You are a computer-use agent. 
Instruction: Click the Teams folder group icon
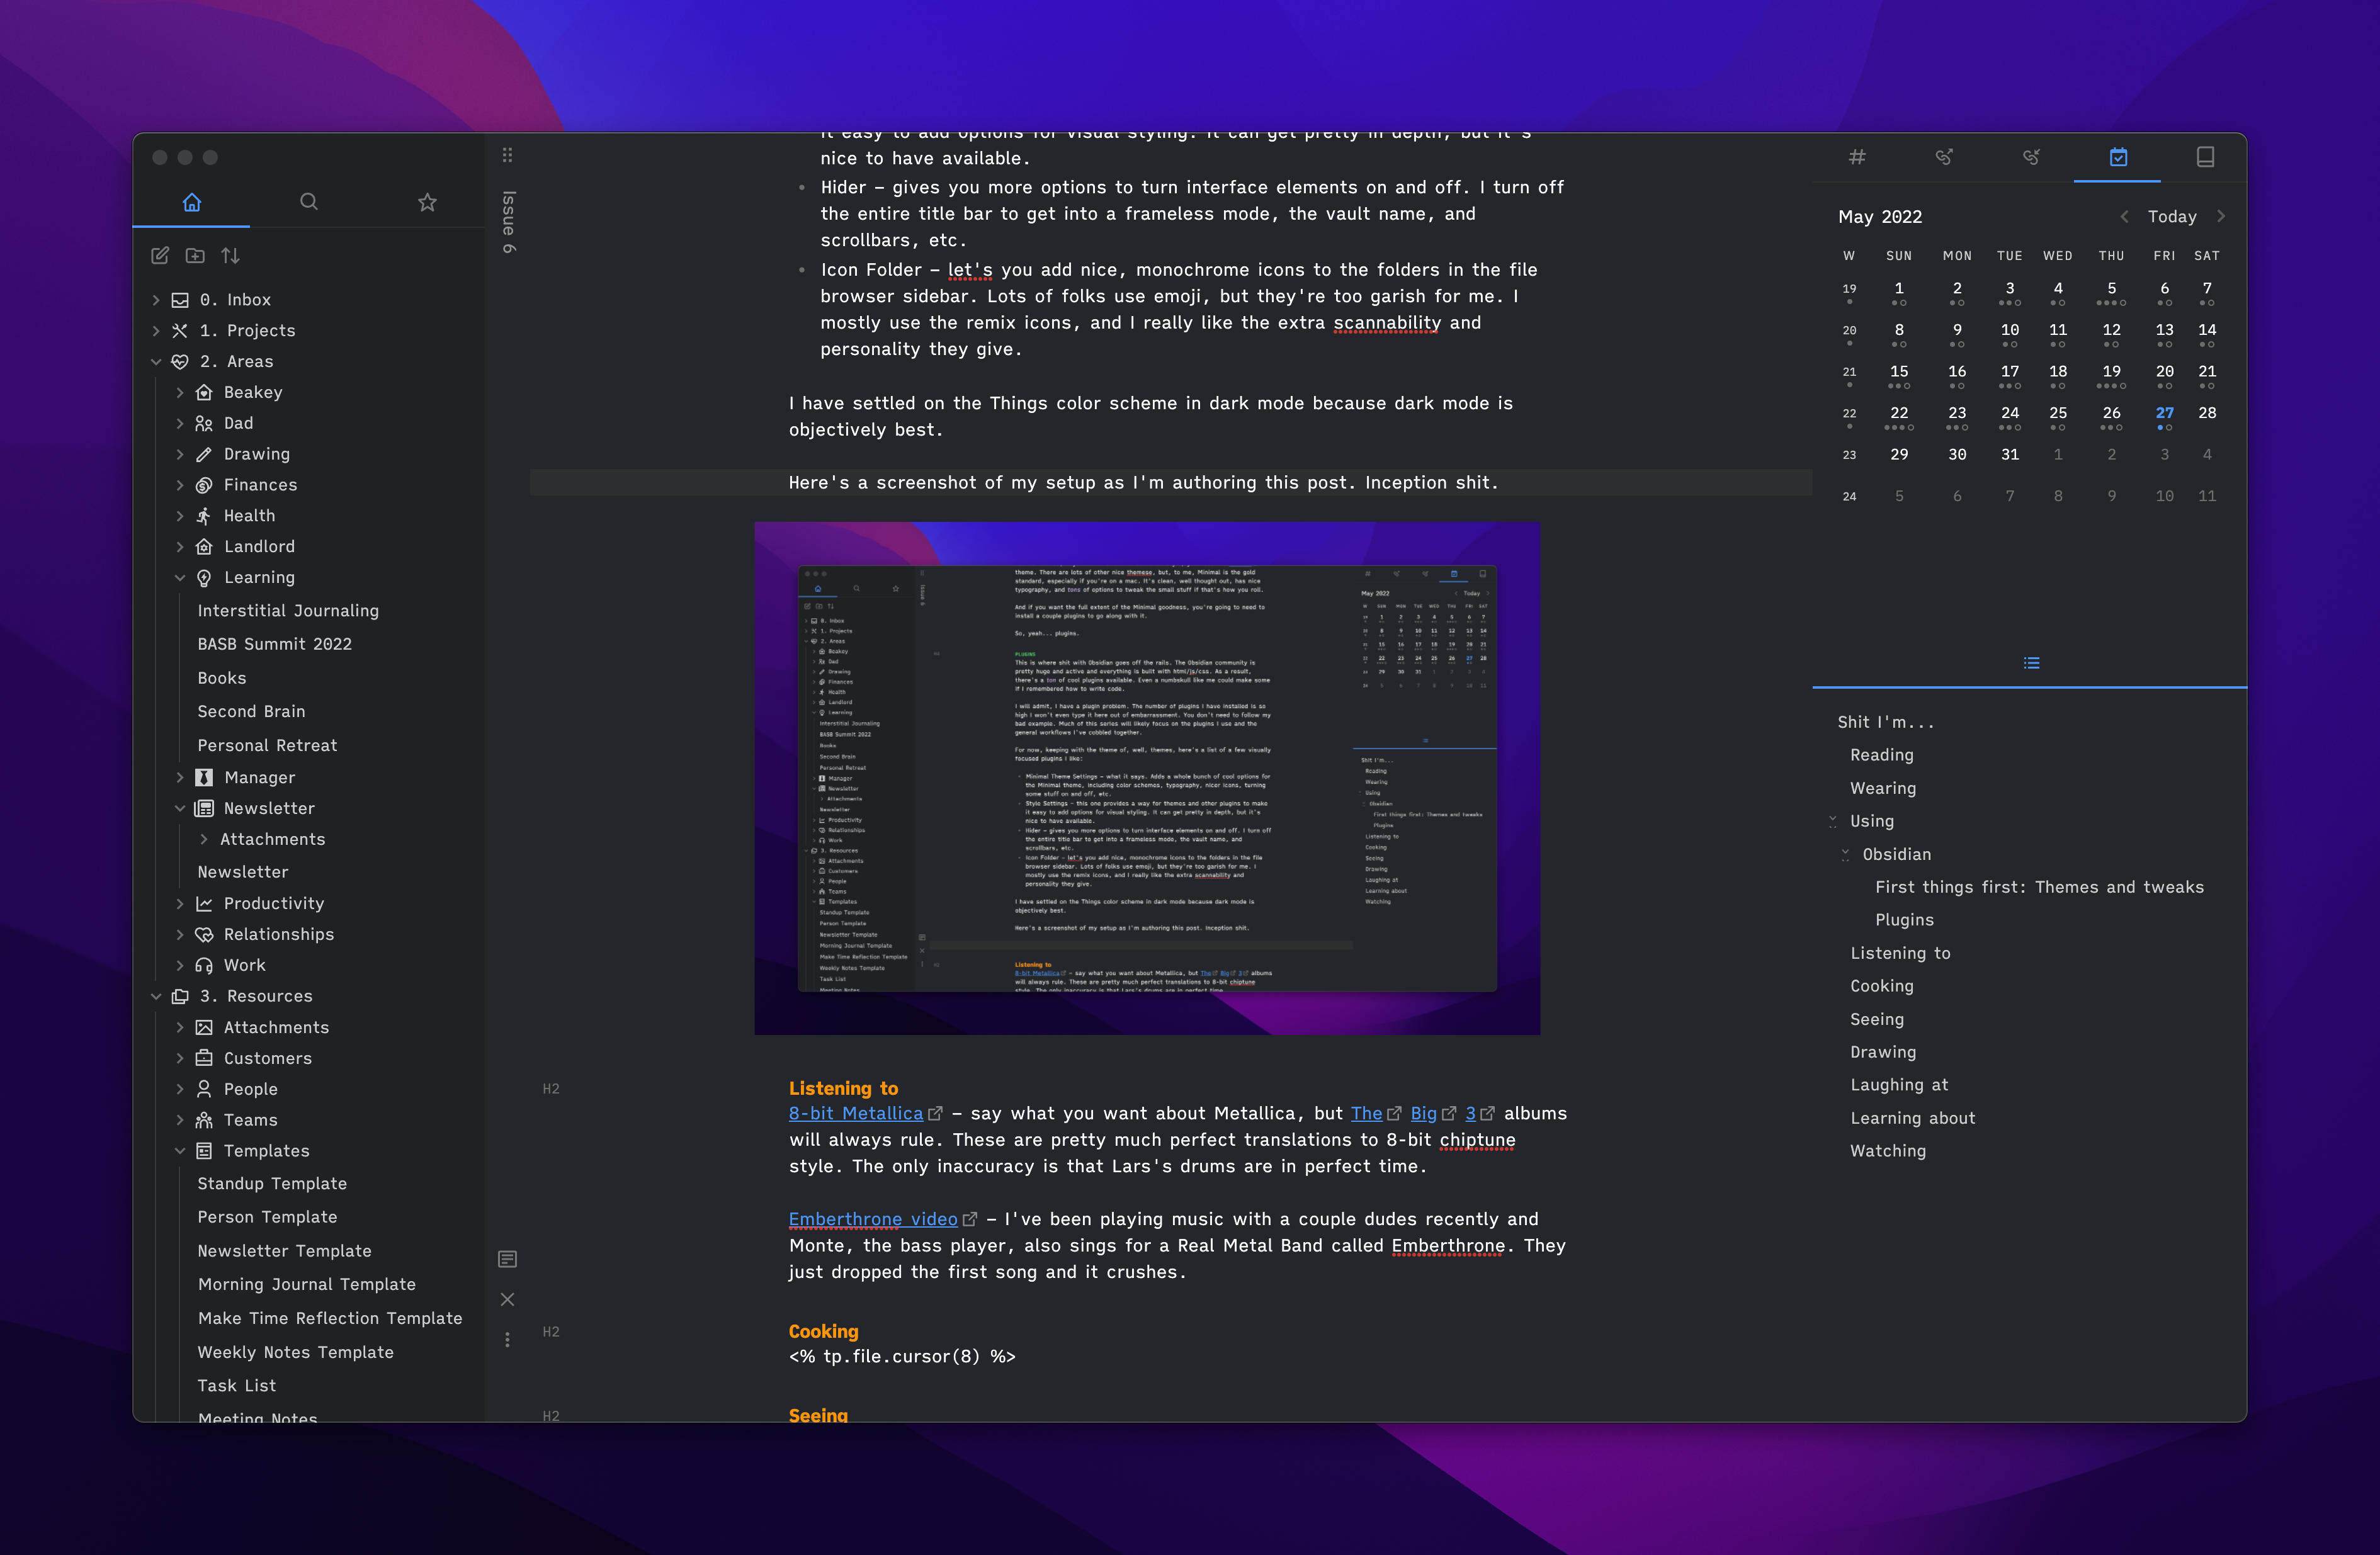click(204, 1121)
